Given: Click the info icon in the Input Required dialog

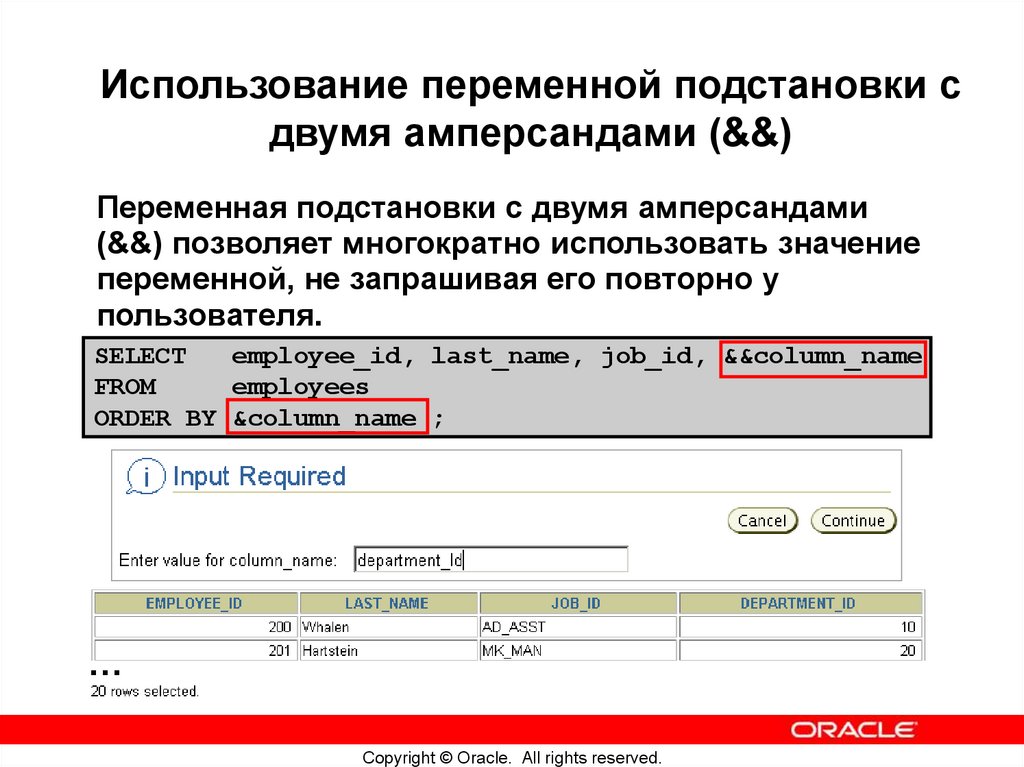Looking at the screenshot, I should pyautogui.click(x=146, y=477).
